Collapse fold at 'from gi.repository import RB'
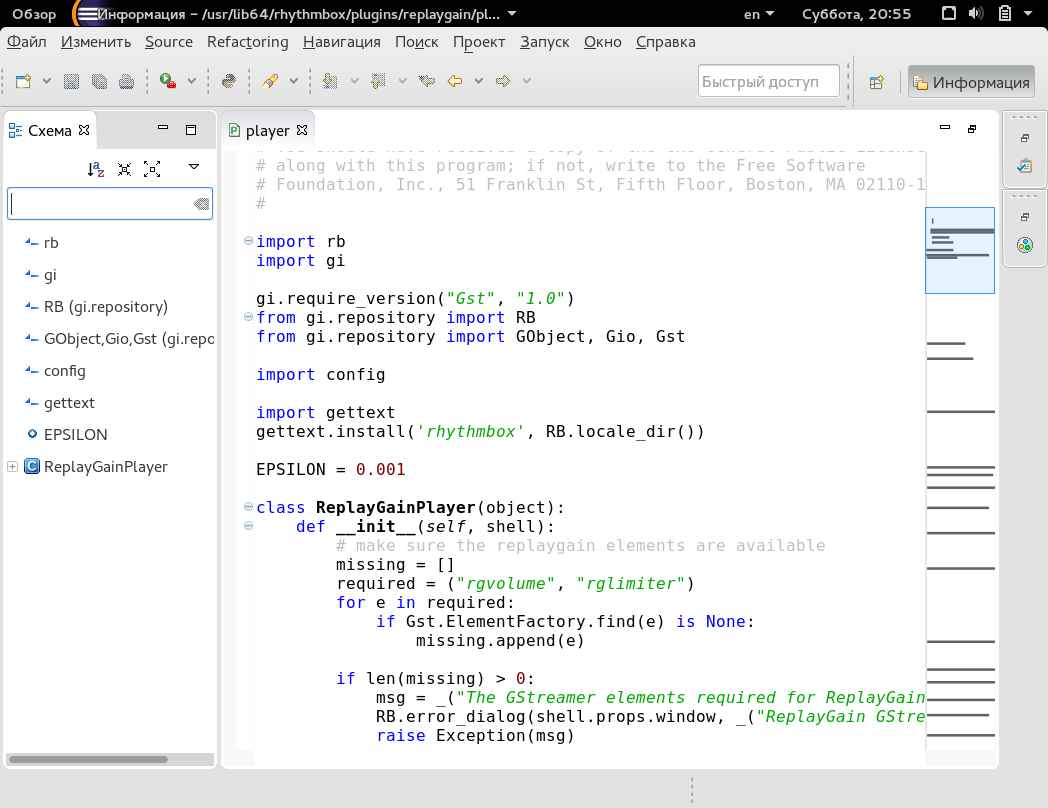 (x=249, y=317)
